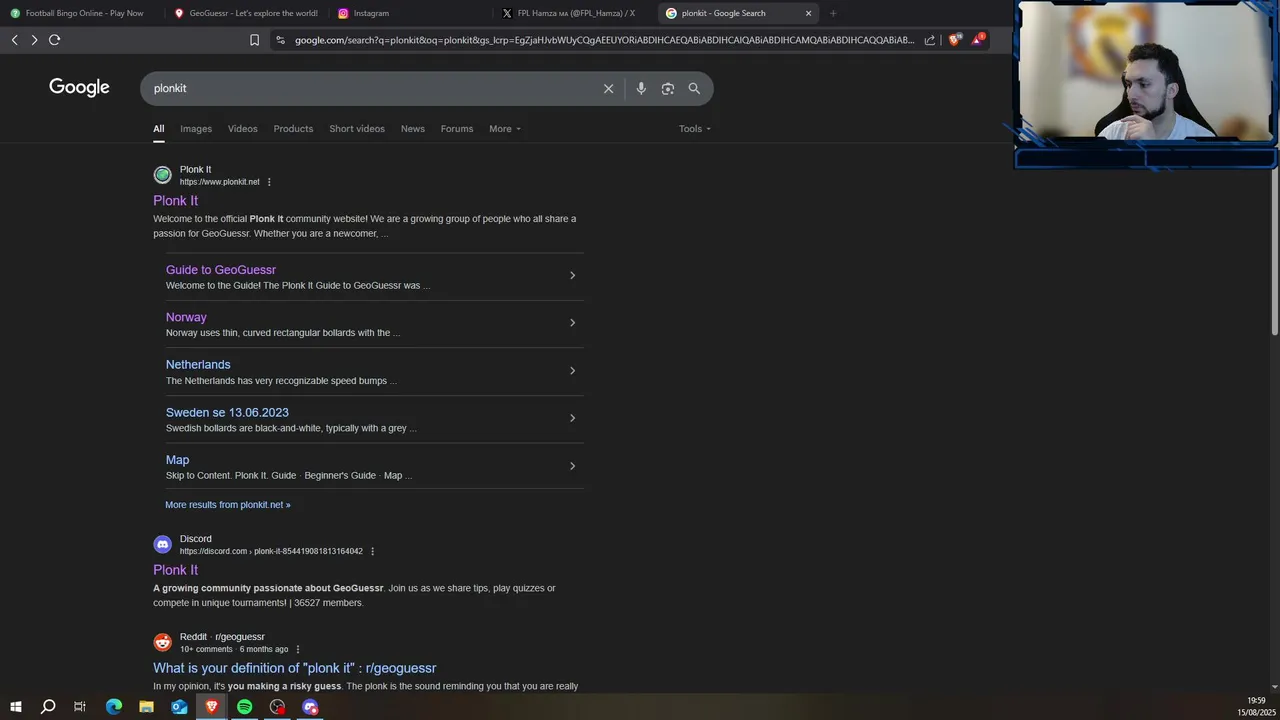Open the Map sitelink
1280x720 pixels.
(x=177, y=460)
